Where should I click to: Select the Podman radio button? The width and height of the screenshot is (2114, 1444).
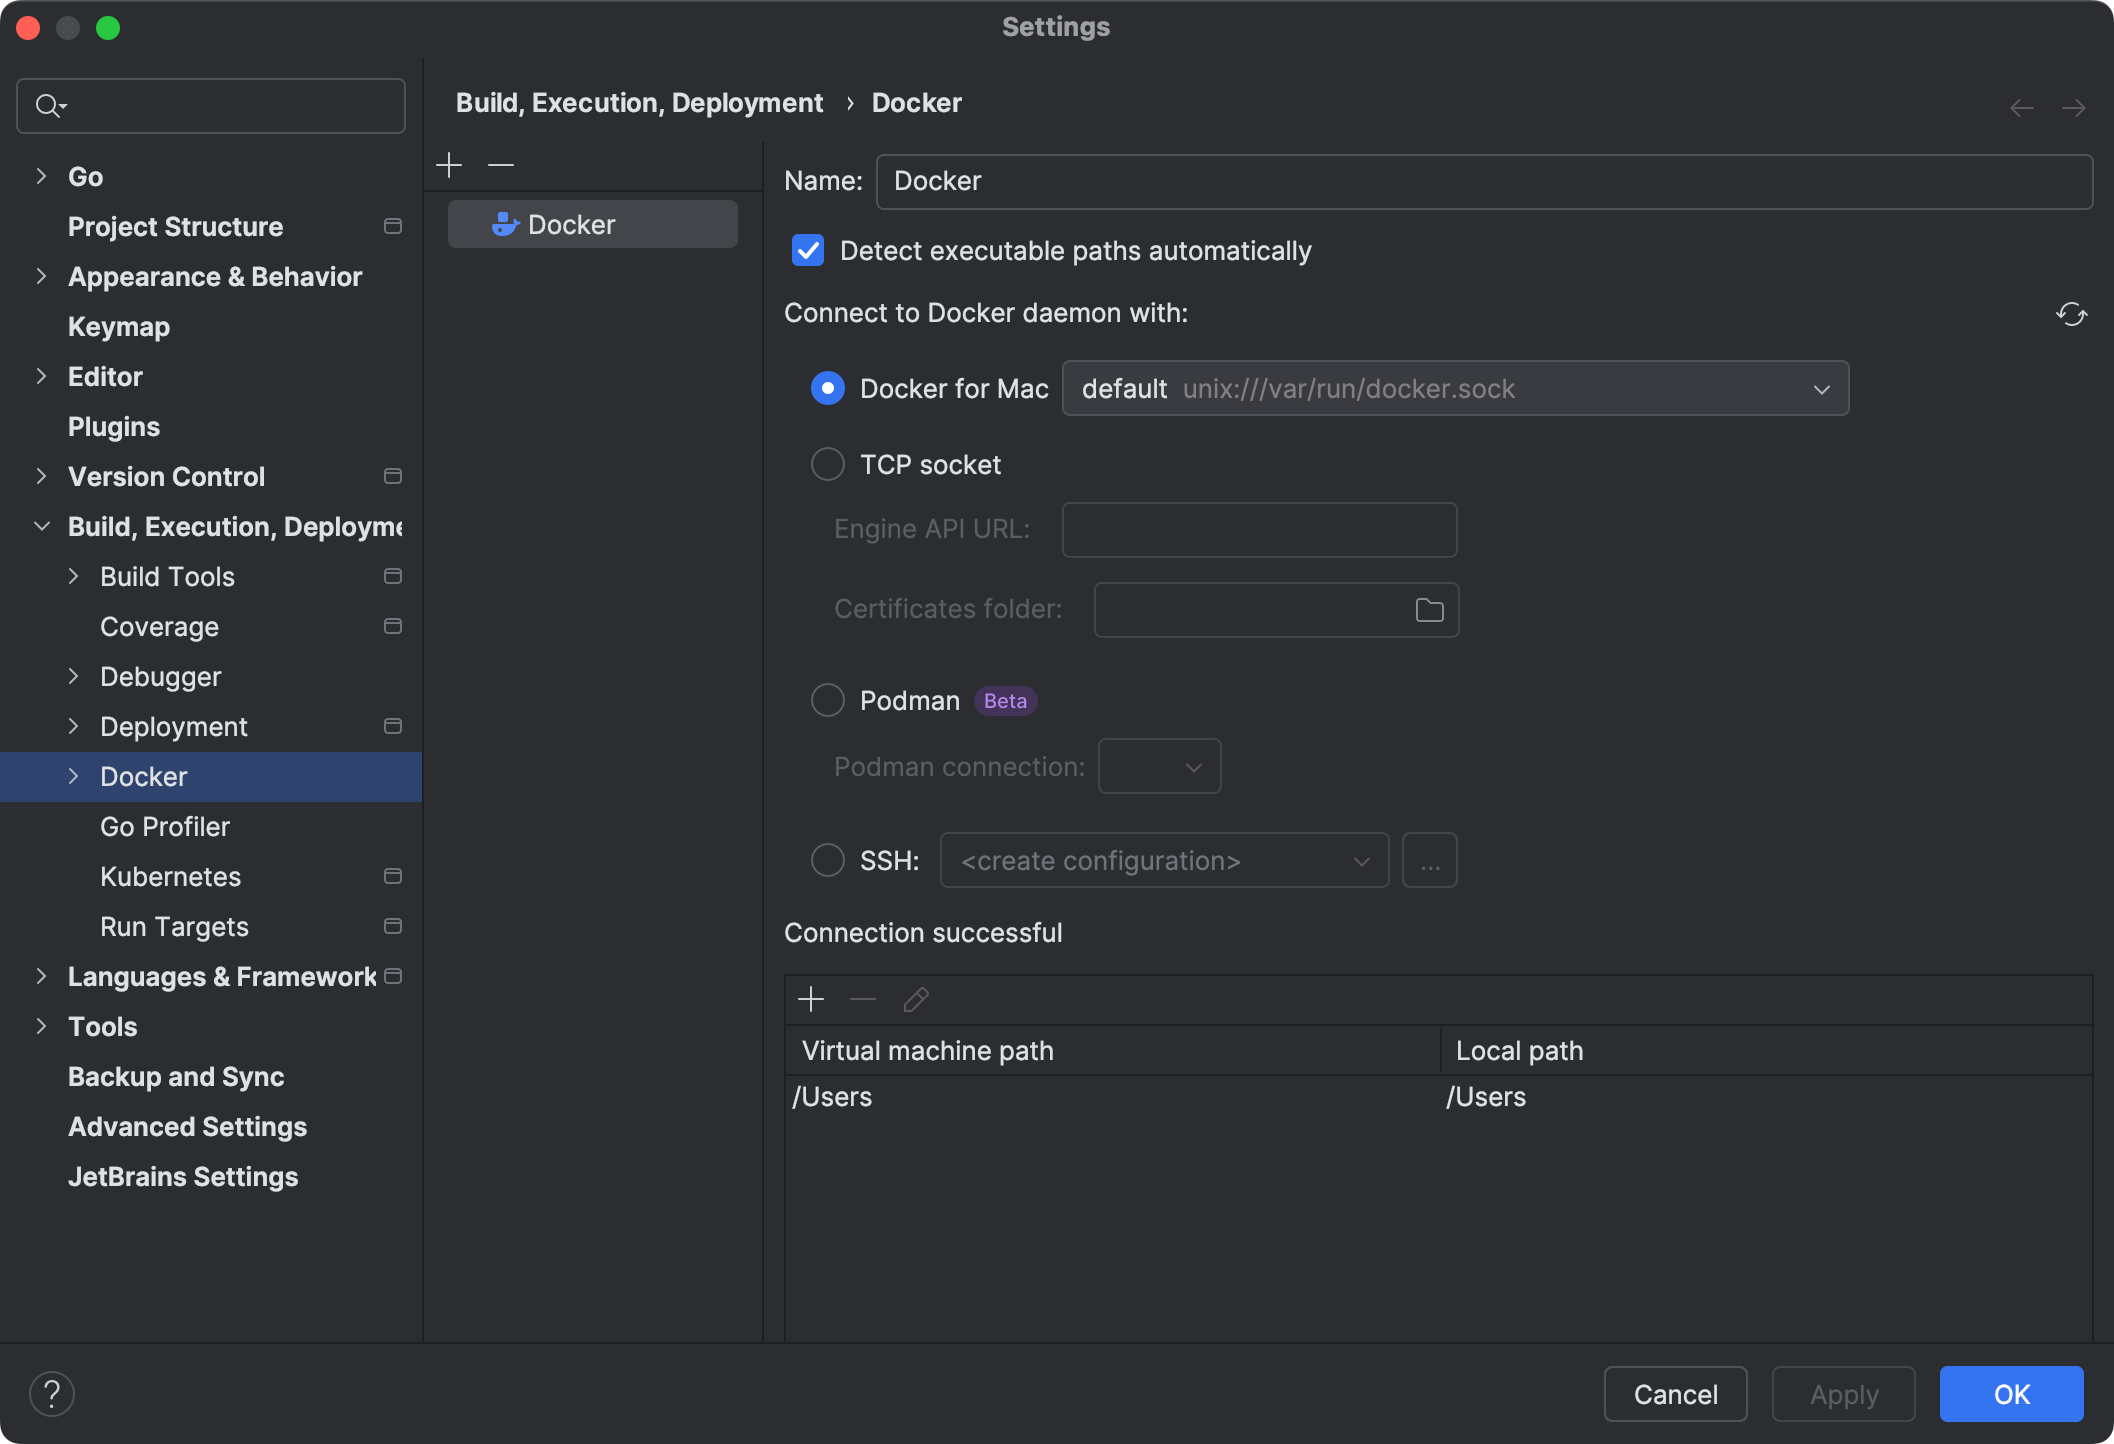pyautogui.click(x=828, y=700)
